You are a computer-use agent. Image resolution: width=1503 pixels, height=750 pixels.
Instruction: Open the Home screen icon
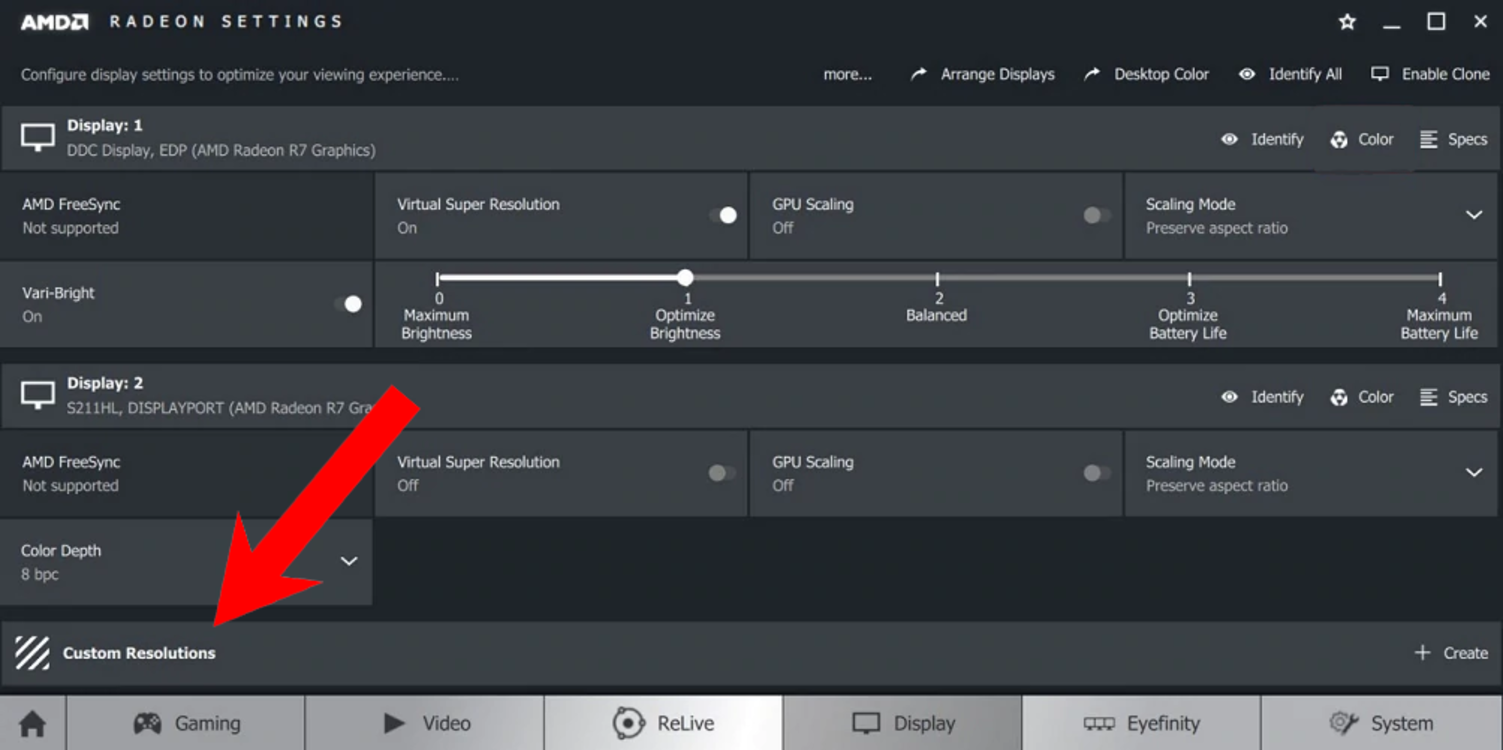click(x=31, y=722)
